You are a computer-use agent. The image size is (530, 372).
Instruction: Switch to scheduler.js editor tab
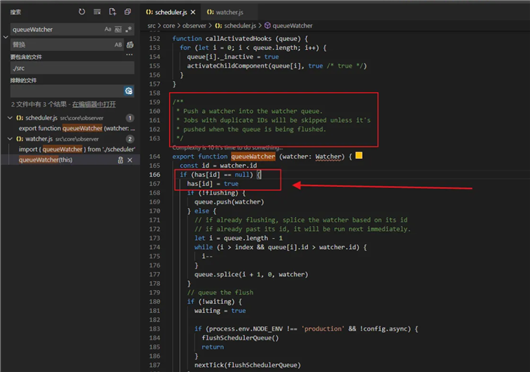(x=170, y=12)
